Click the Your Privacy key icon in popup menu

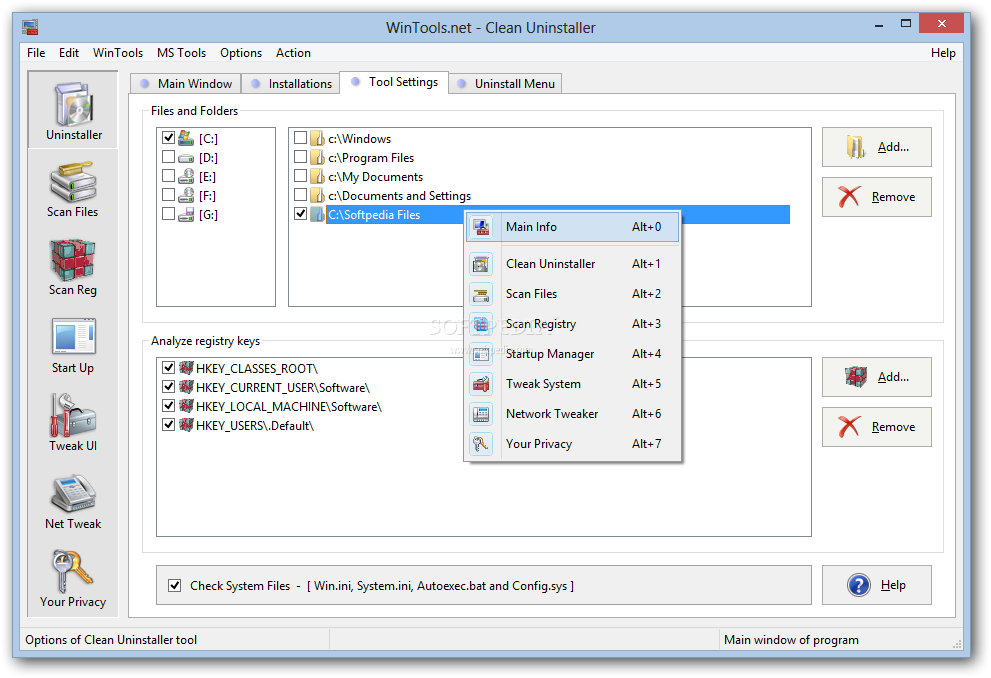[x=482, y=444]
